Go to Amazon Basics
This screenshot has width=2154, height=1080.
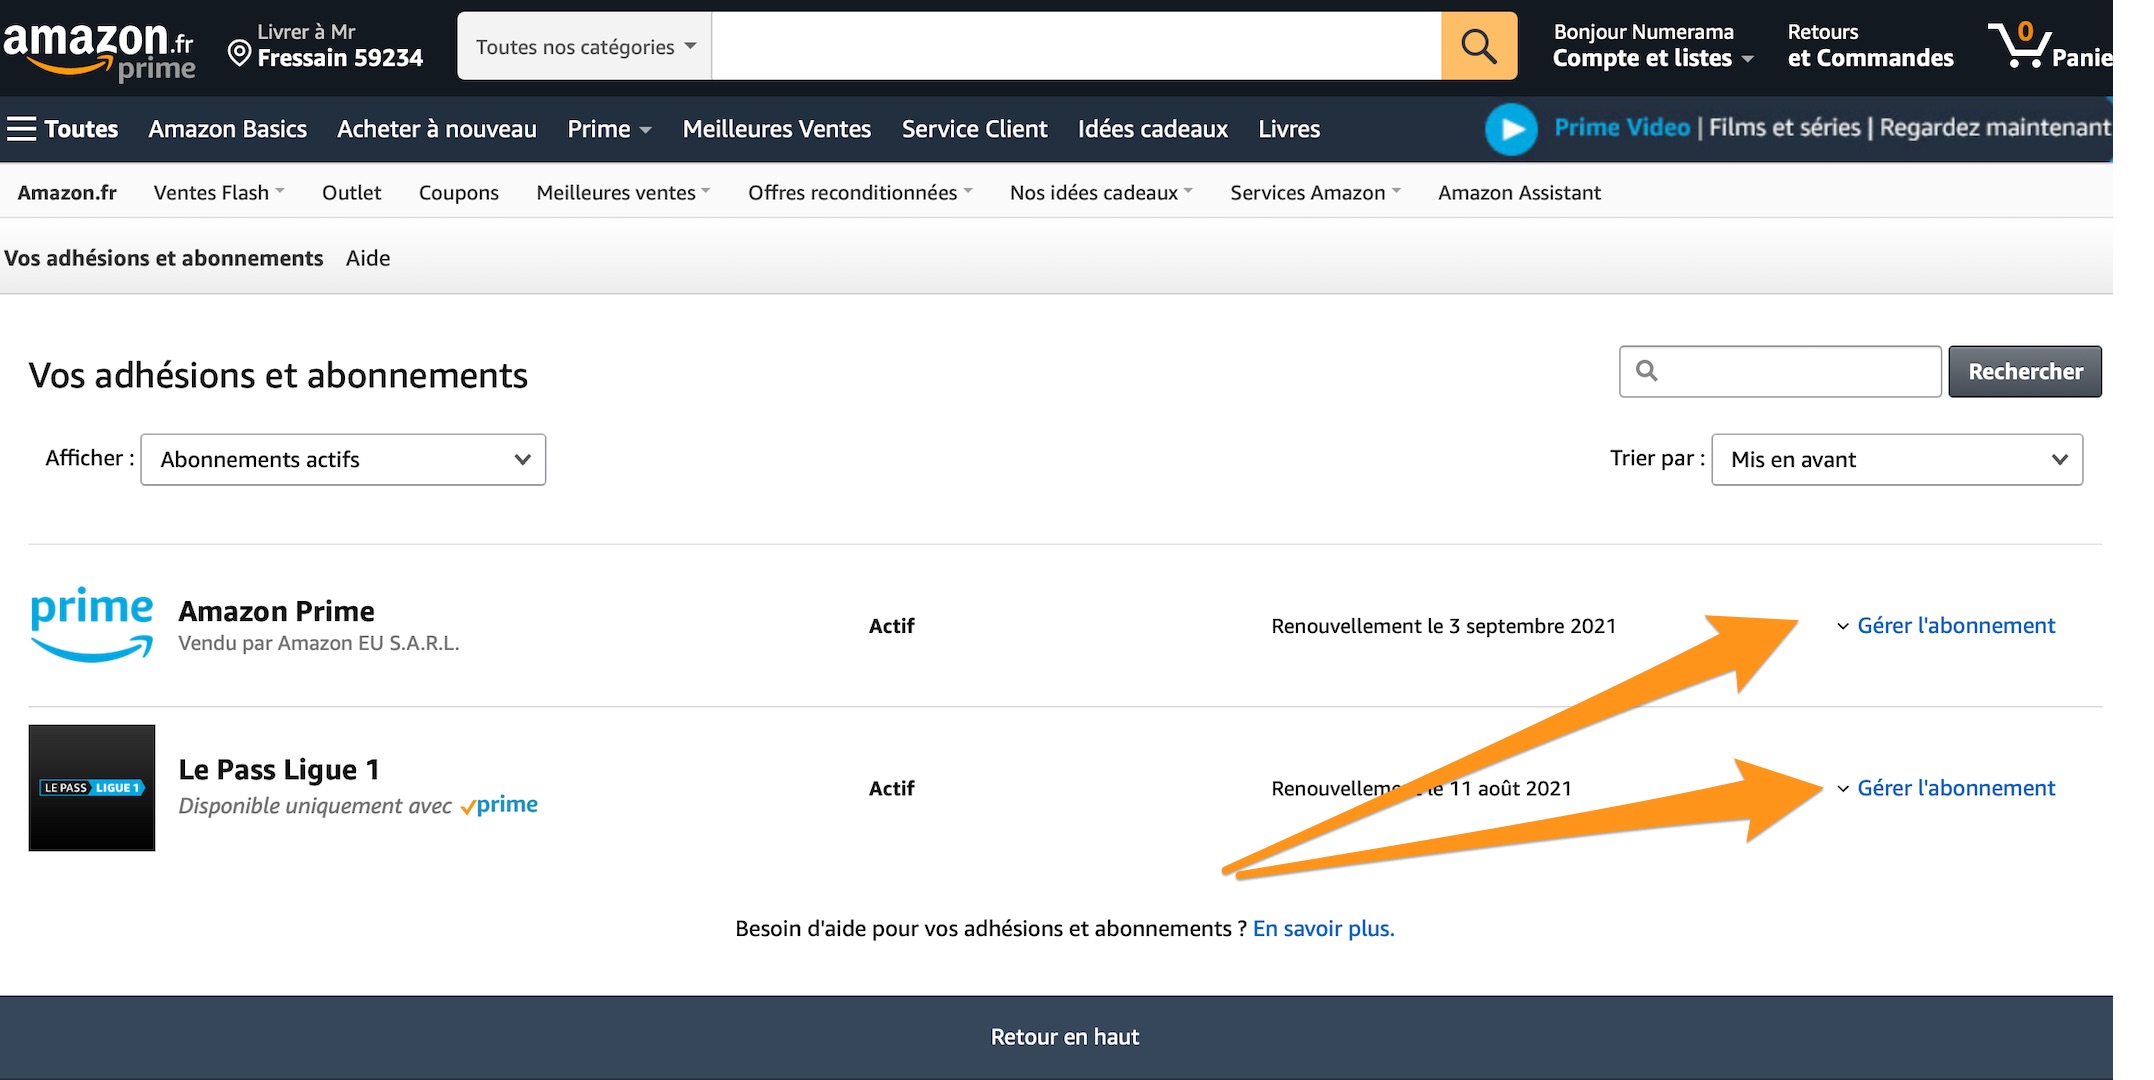pos(228,129)
